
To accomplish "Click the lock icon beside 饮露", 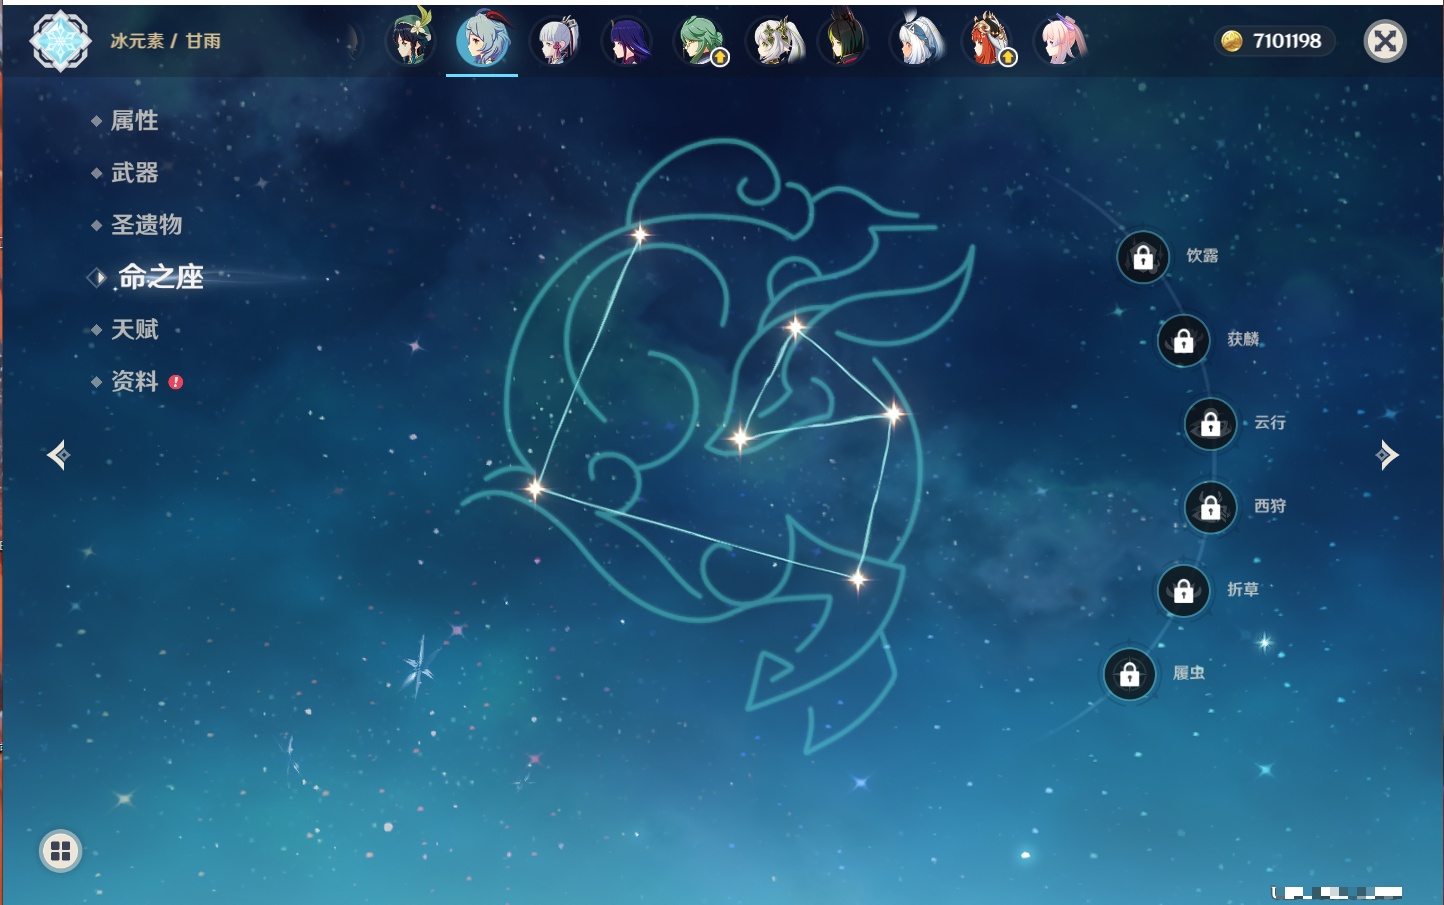I will coord(1143,258).
